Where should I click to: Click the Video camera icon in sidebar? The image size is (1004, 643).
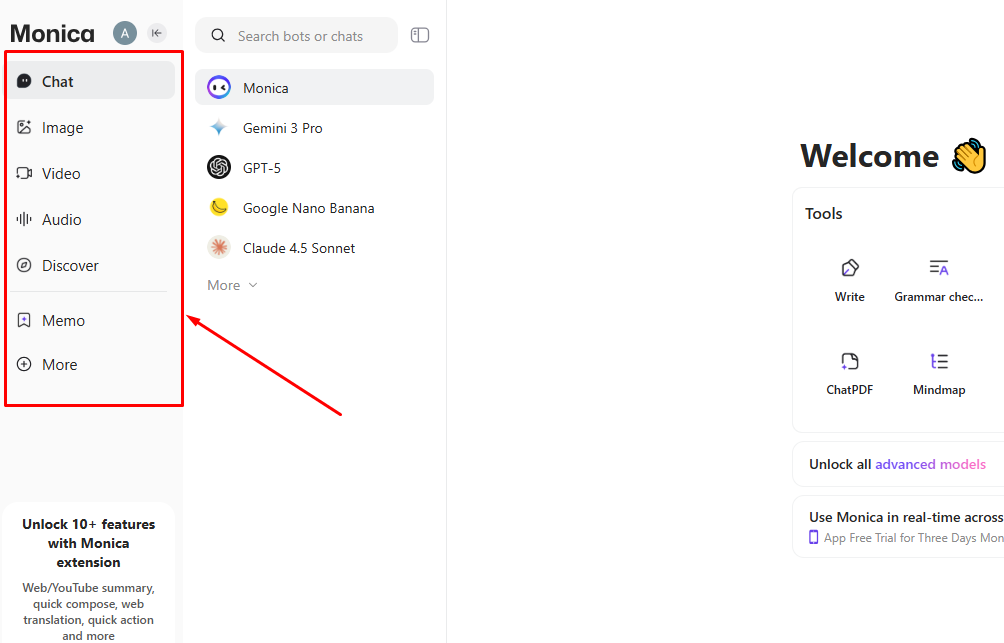click(24, 173)
